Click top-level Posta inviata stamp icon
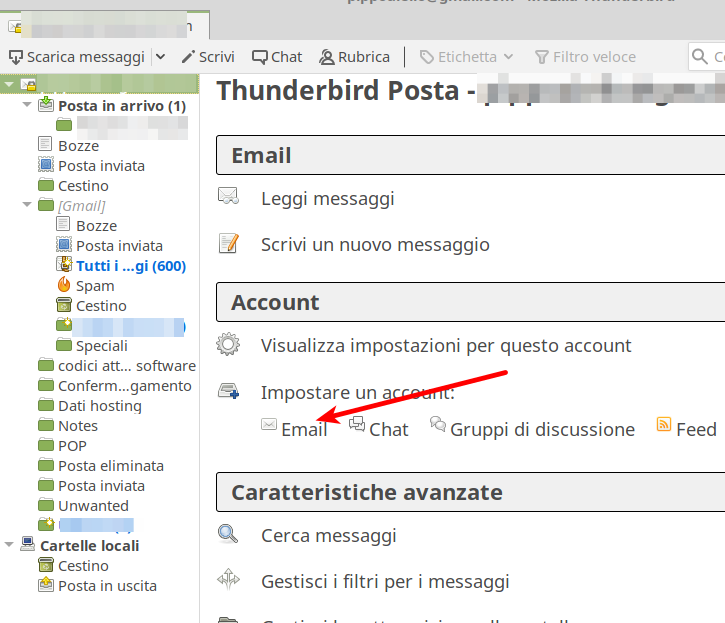 click(x=45, y=164)
